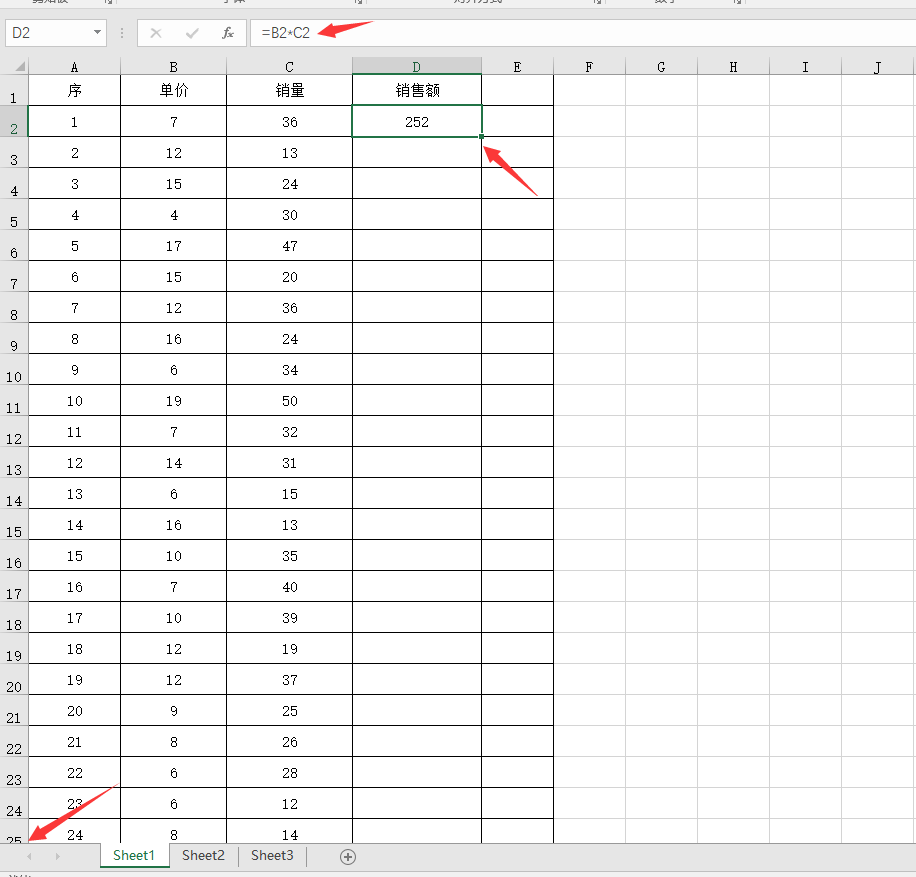Open the Name Box dropdown arrow
The width and height of the screenshot is (916, 877).
click(98, 33)
